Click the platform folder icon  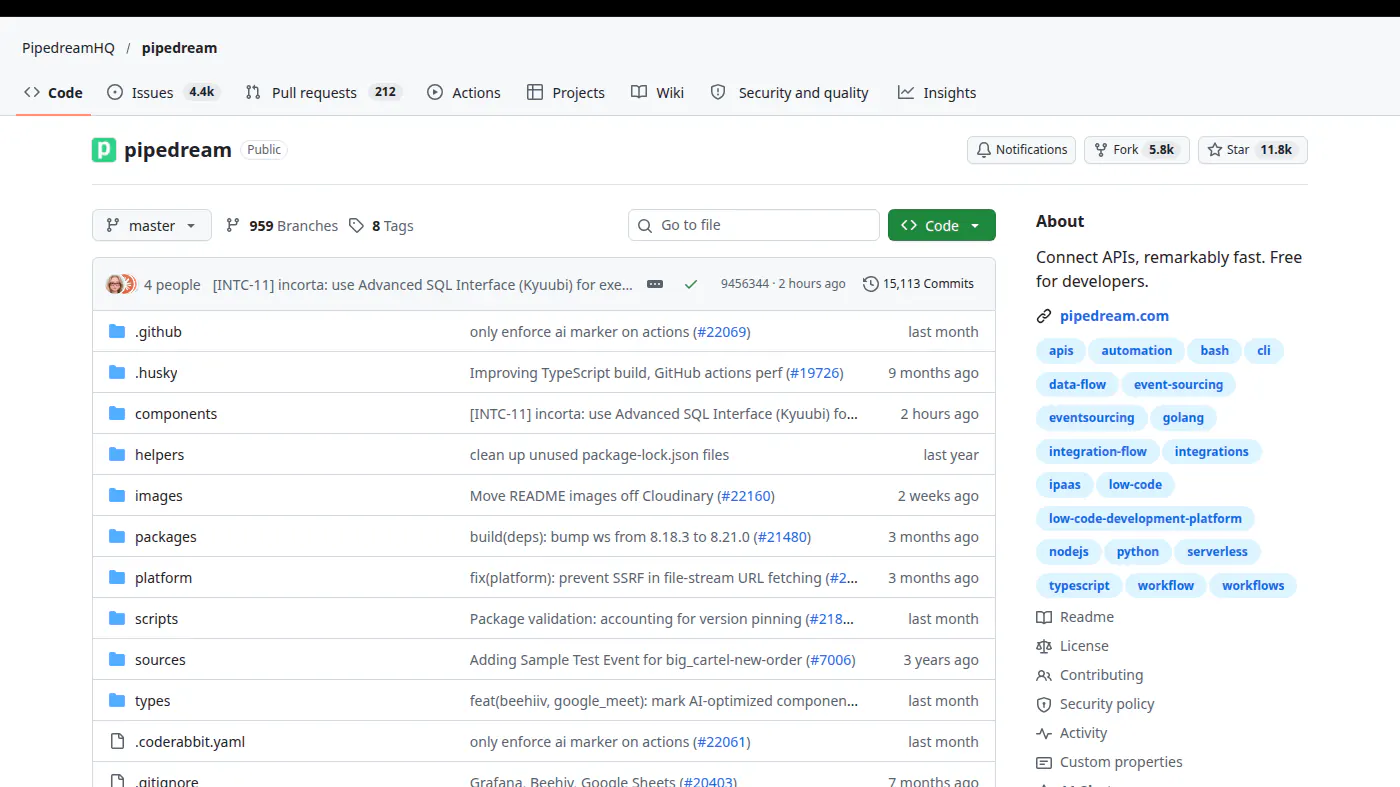(x=117, y=578)
